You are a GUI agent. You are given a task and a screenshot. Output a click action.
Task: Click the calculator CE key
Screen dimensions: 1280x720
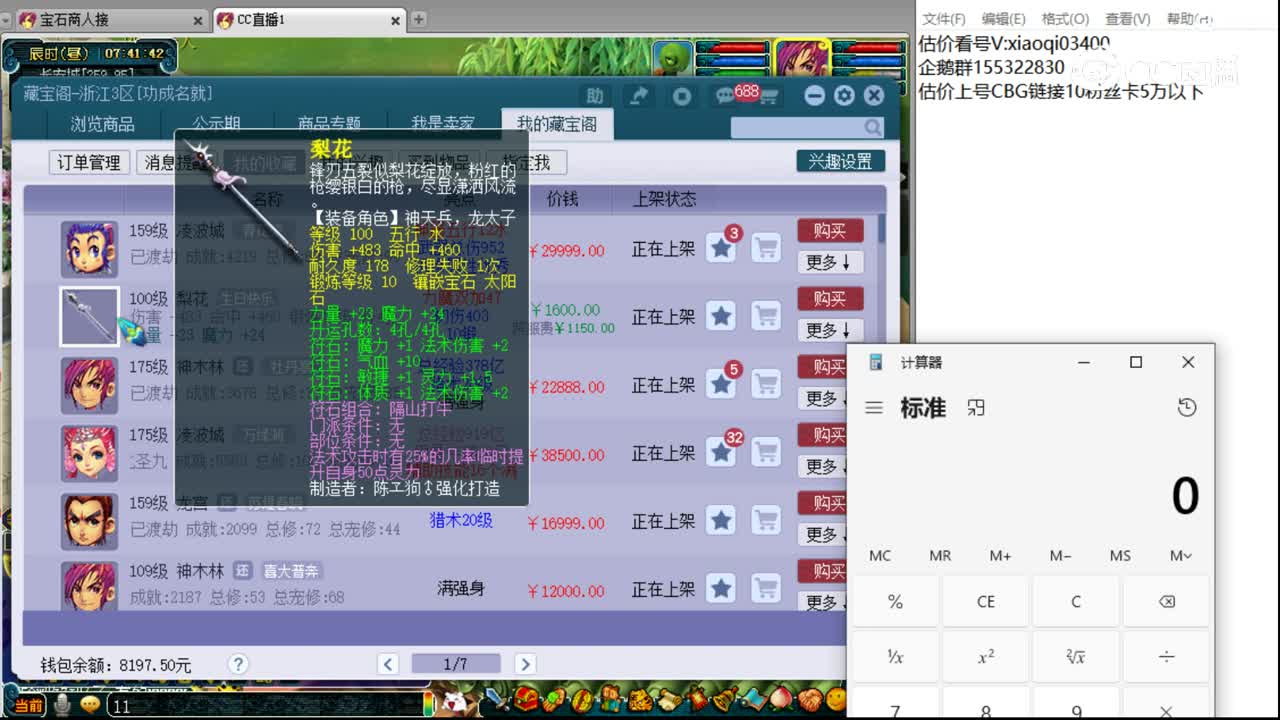pyautogui.click(x=985, y=602)
